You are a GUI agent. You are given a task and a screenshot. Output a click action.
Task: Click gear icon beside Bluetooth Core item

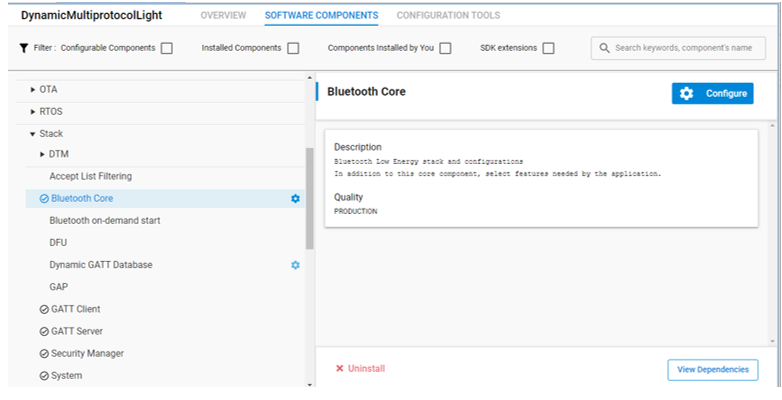[295, 199]
